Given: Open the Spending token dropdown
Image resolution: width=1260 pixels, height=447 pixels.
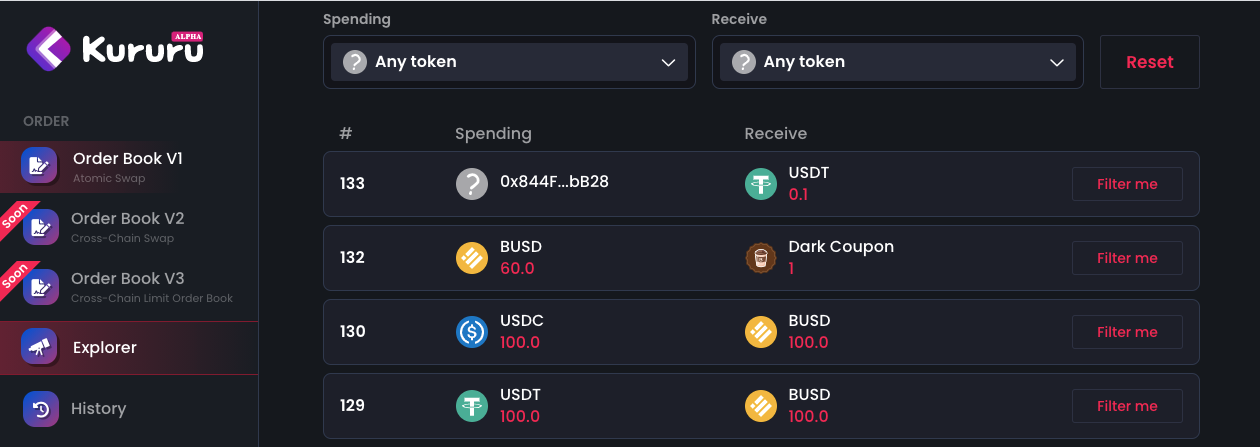Looking at the screenshot, I should (509, 62).
